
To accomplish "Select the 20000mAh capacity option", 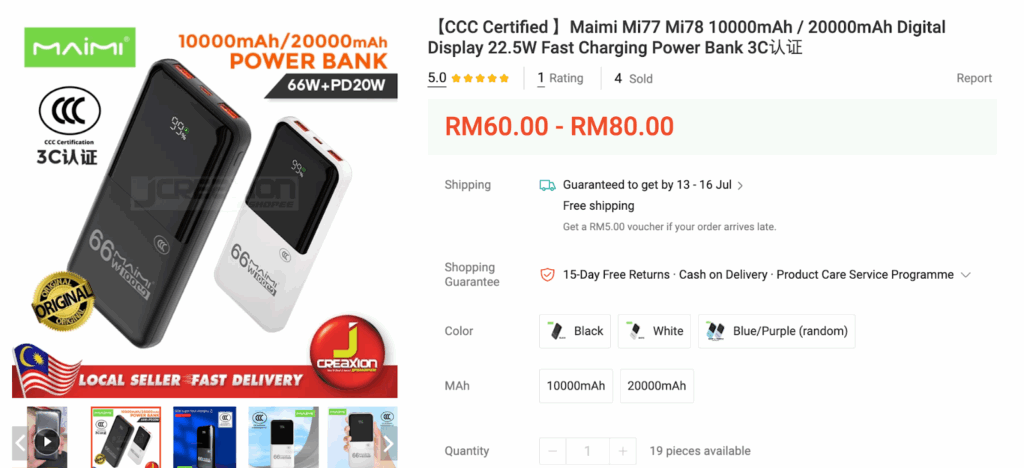I will pyautogui.click(x=656, y=386).
